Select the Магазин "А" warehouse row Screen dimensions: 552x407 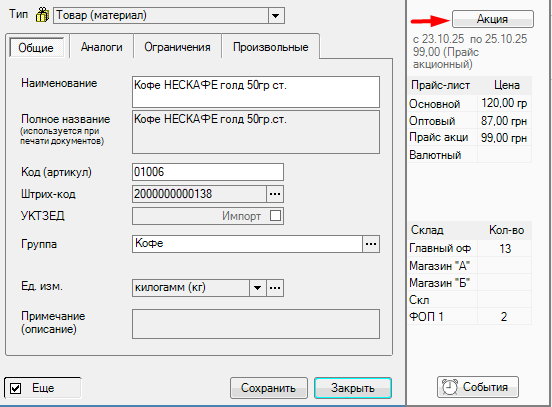click(x=470, y=265)
